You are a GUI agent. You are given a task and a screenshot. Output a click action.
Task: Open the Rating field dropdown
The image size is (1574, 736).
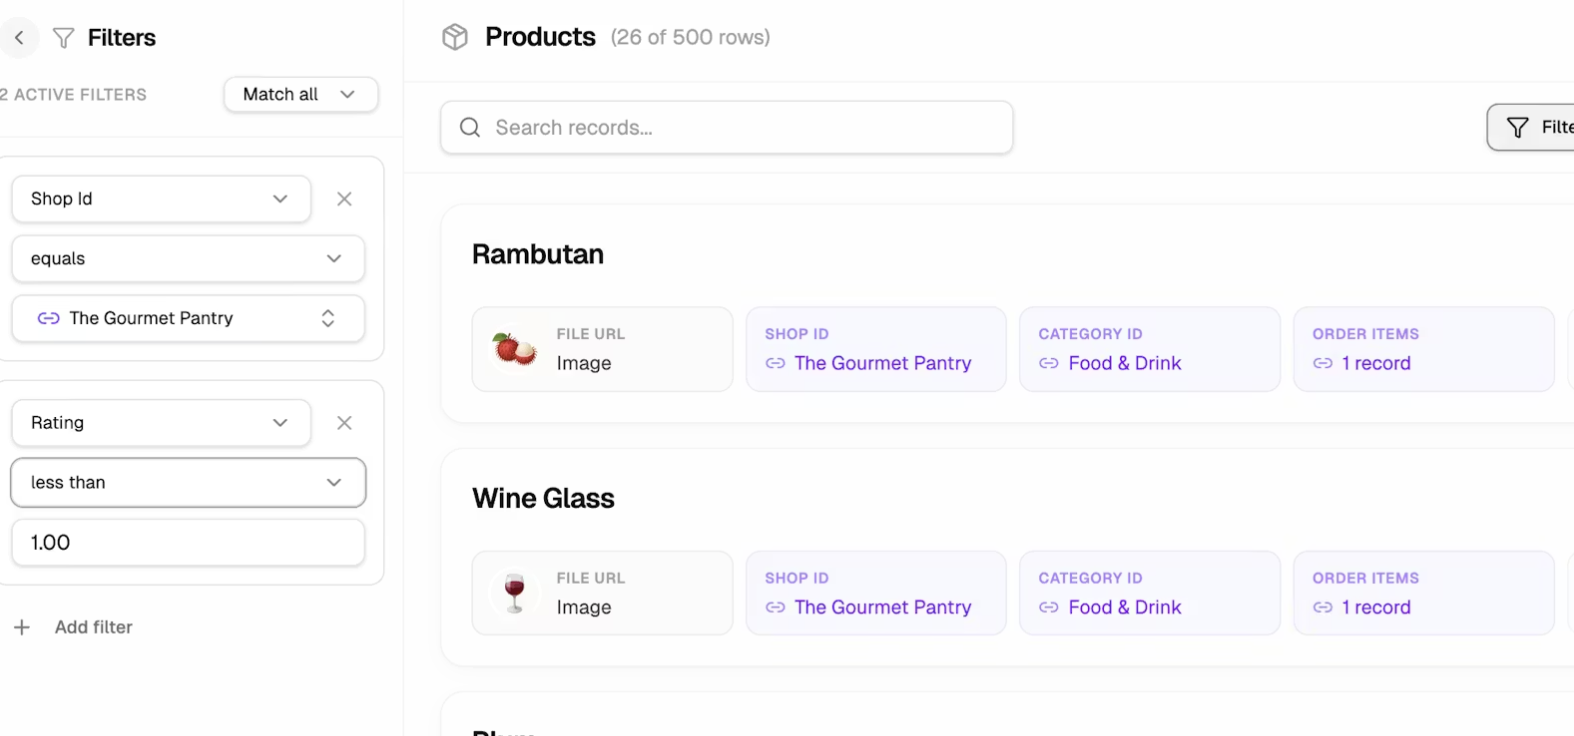[161, 423]
